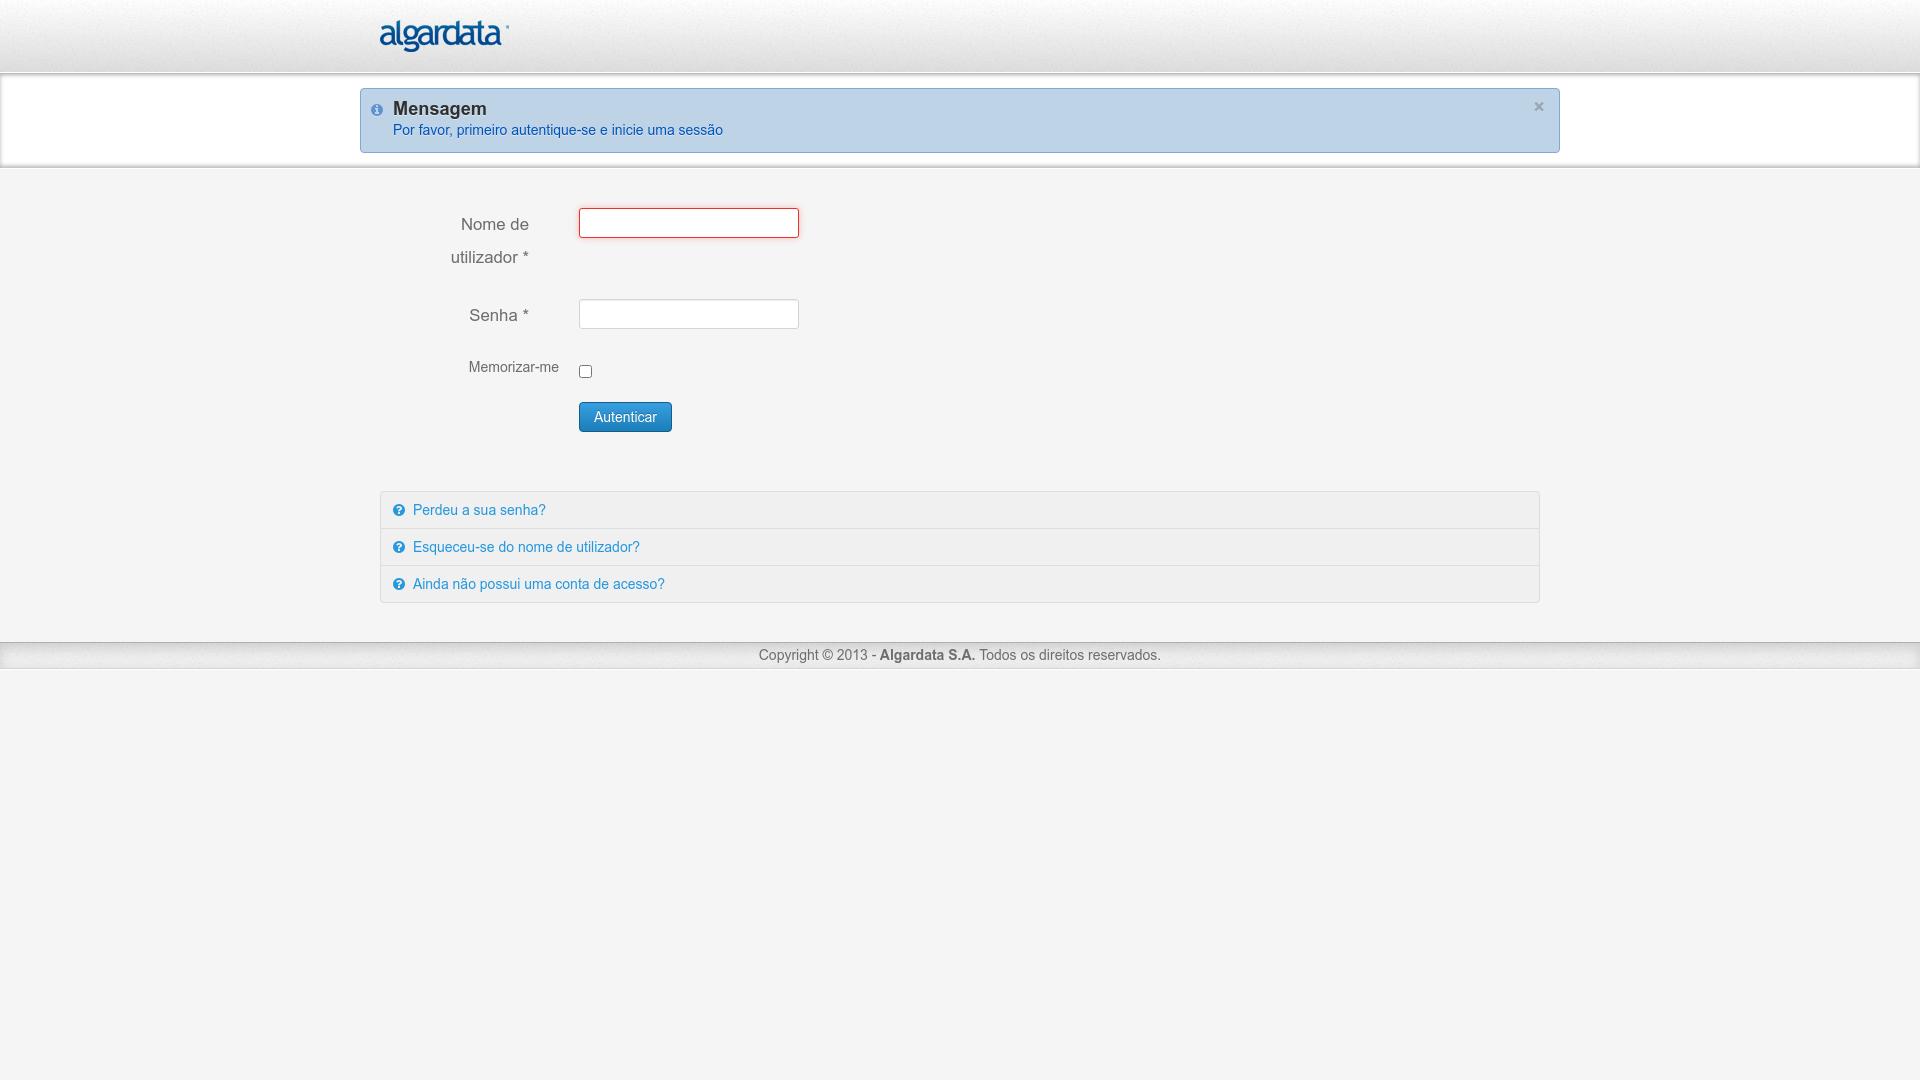
Task: Click Todos os direitos reservados footer text
Action: click(x=1069, y=655)
